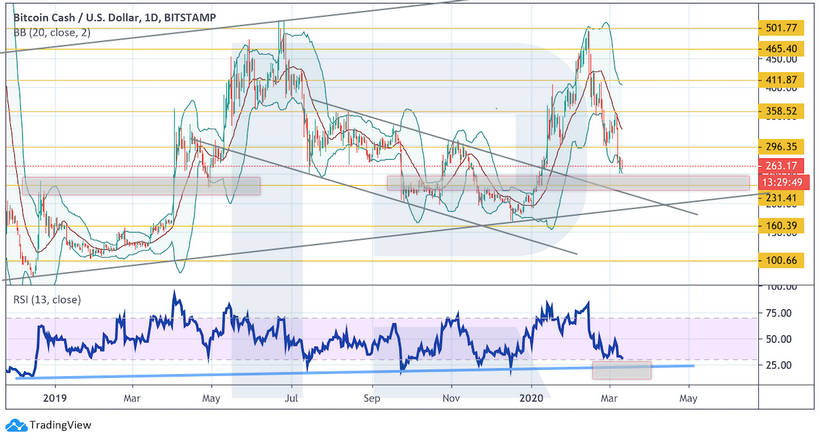The width and height of the screenshot is (820, 441).
Task: Click the 2020 label on the time axis
Action: point(529,397)
